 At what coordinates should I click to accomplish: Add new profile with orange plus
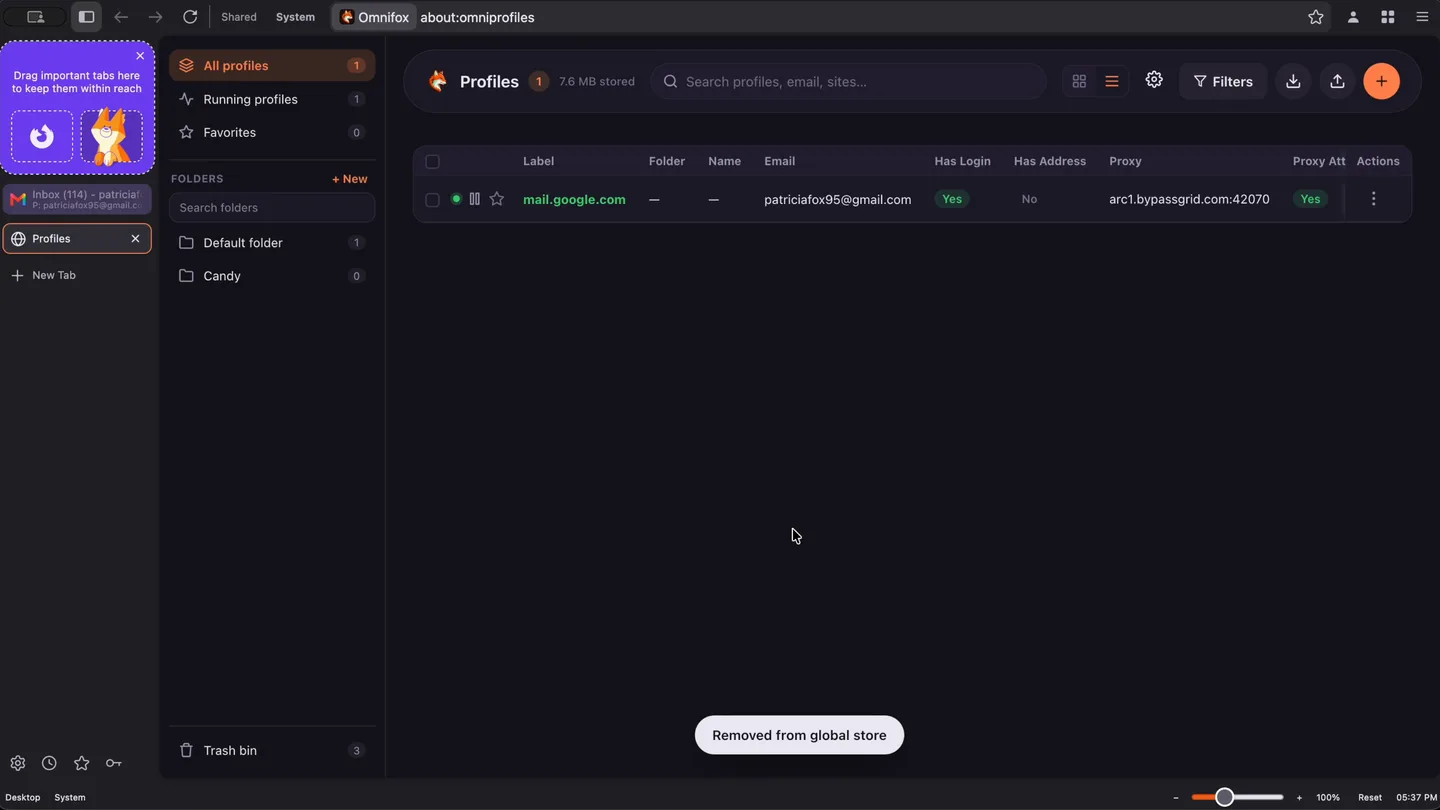1381,82
